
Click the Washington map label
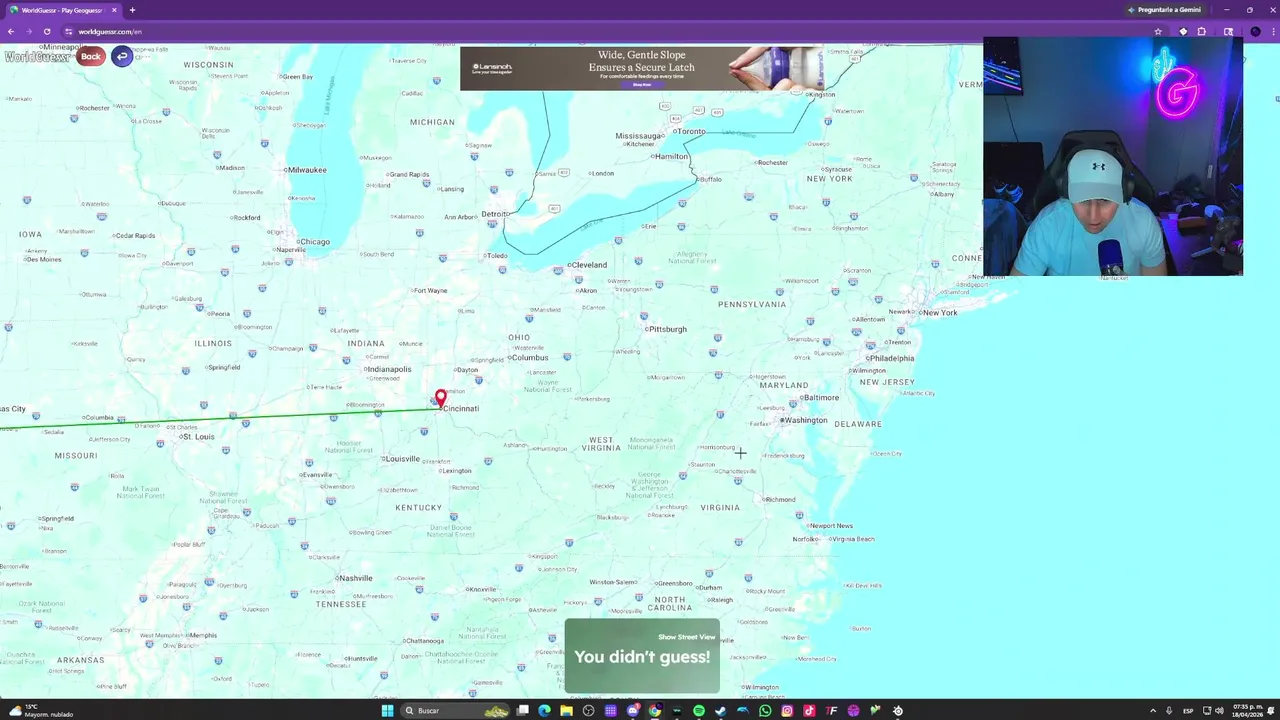pyautogui.click(x=806, y=420)
